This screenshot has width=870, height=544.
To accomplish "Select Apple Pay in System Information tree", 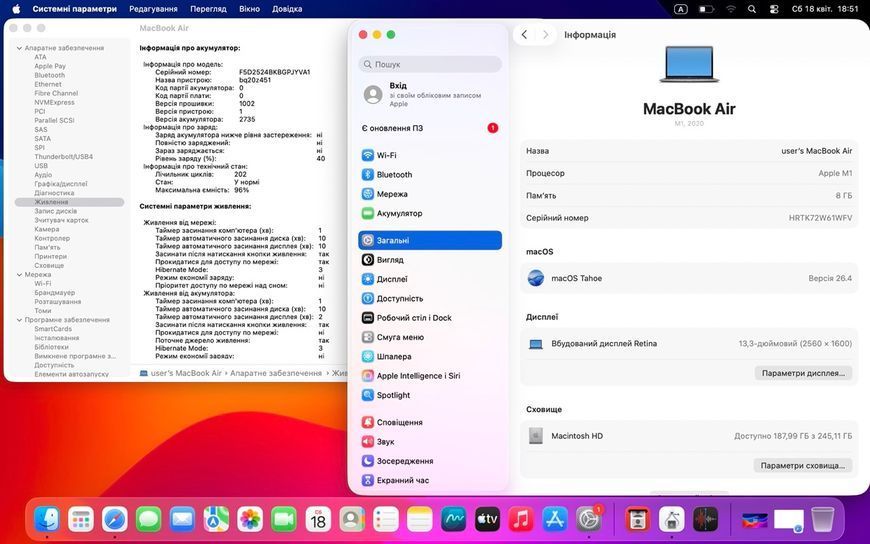I will pyautogui.click(x=50, y=66).
